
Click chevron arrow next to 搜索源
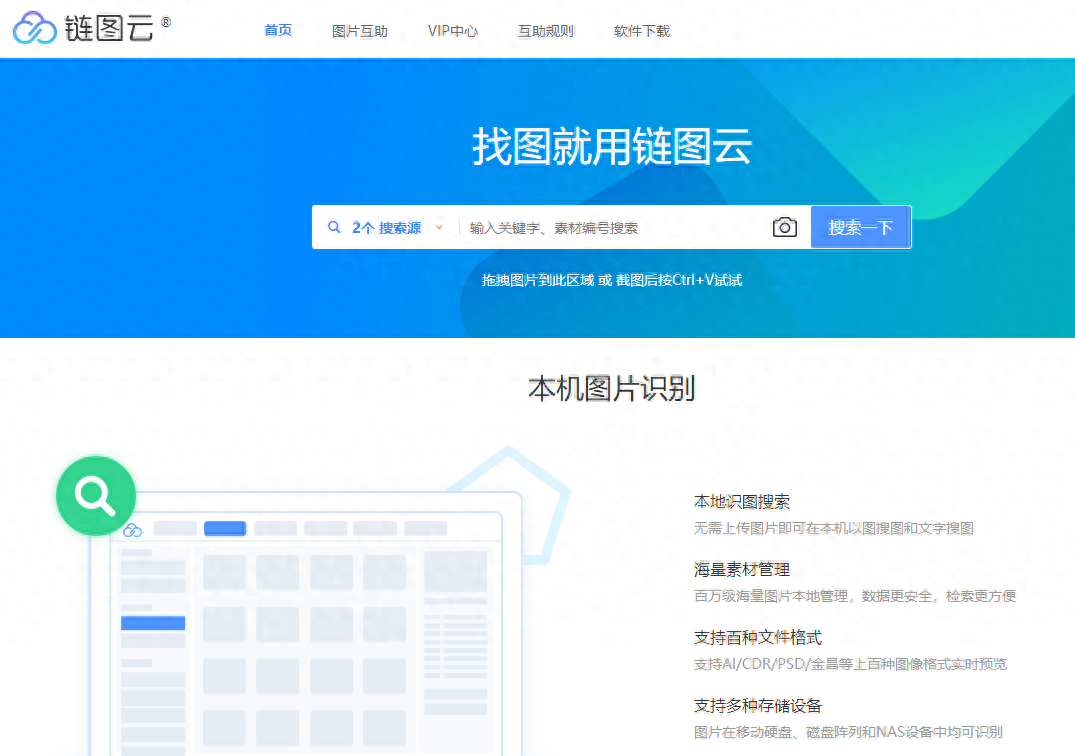tap(439, 228)
